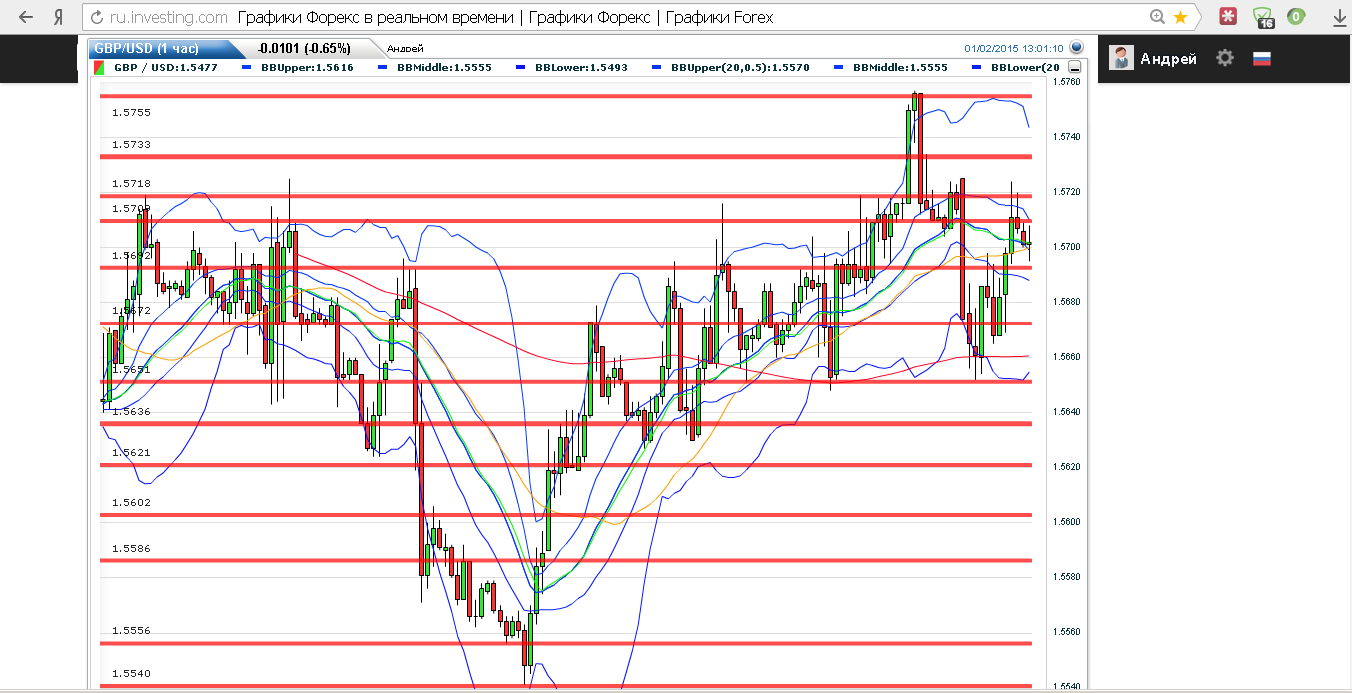Change language via the Russian flag

tap(1262, 58)
